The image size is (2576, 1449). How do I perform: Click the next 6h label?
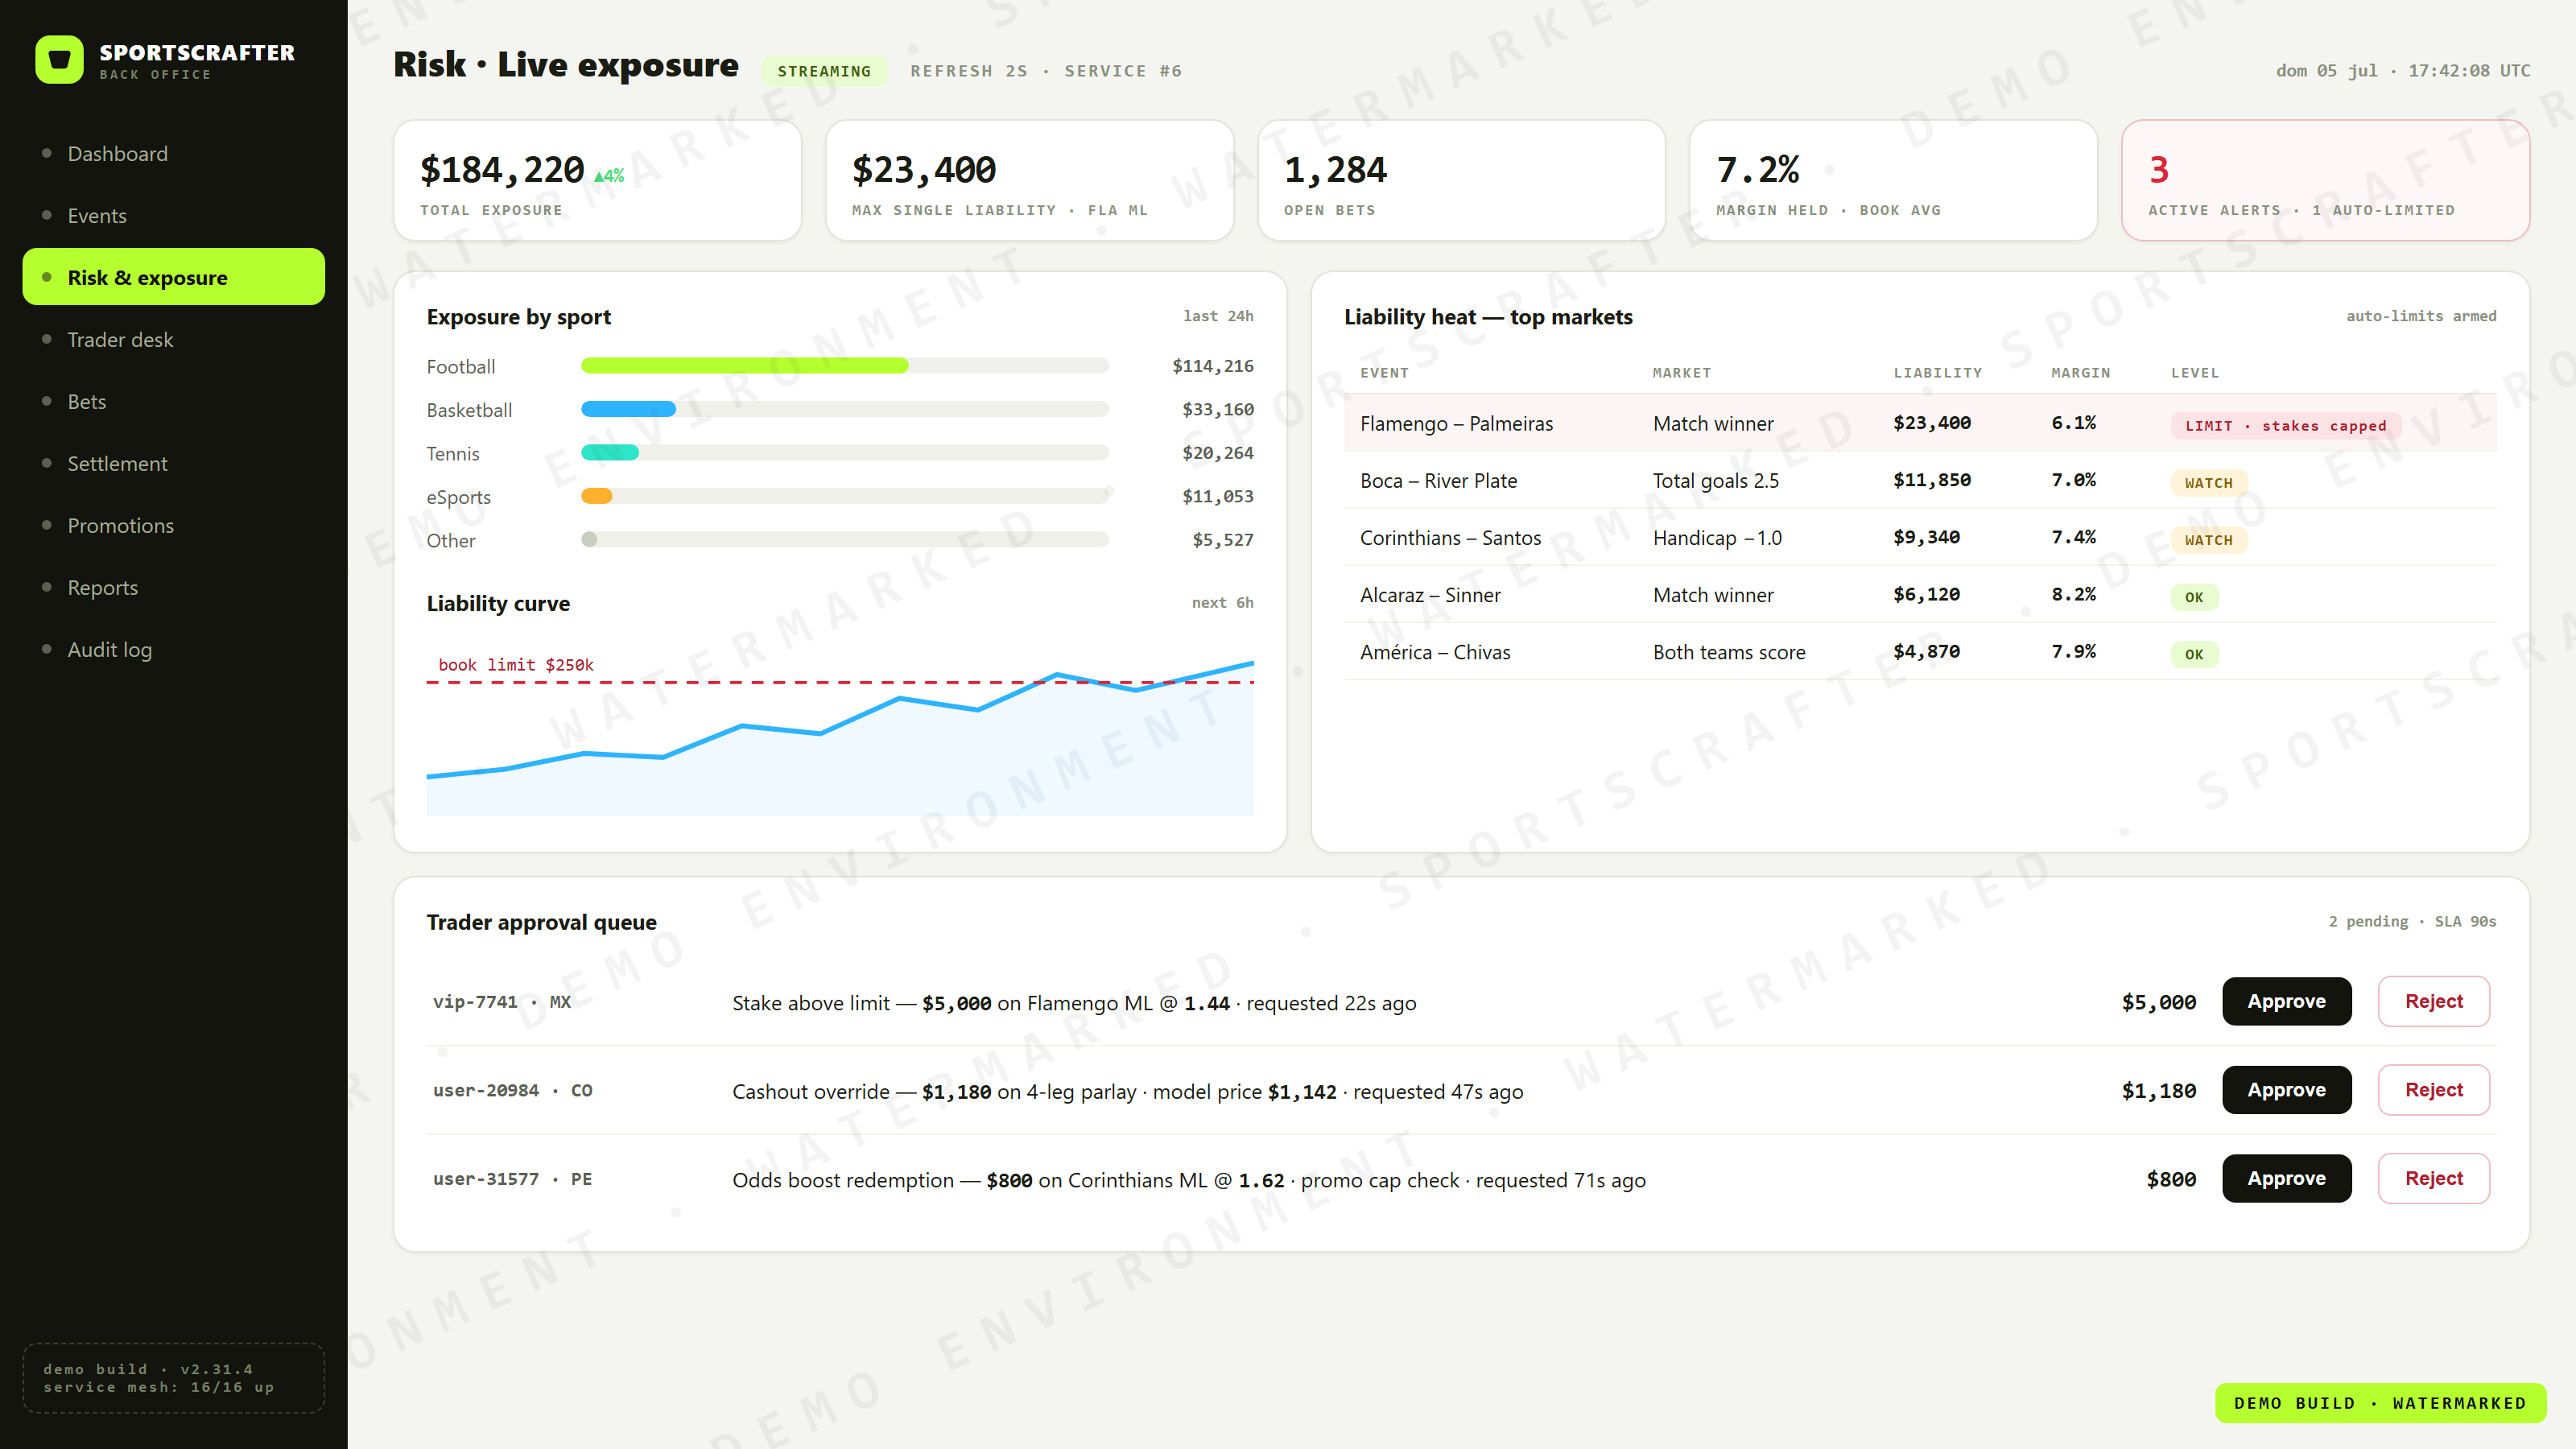[1222, 602]
